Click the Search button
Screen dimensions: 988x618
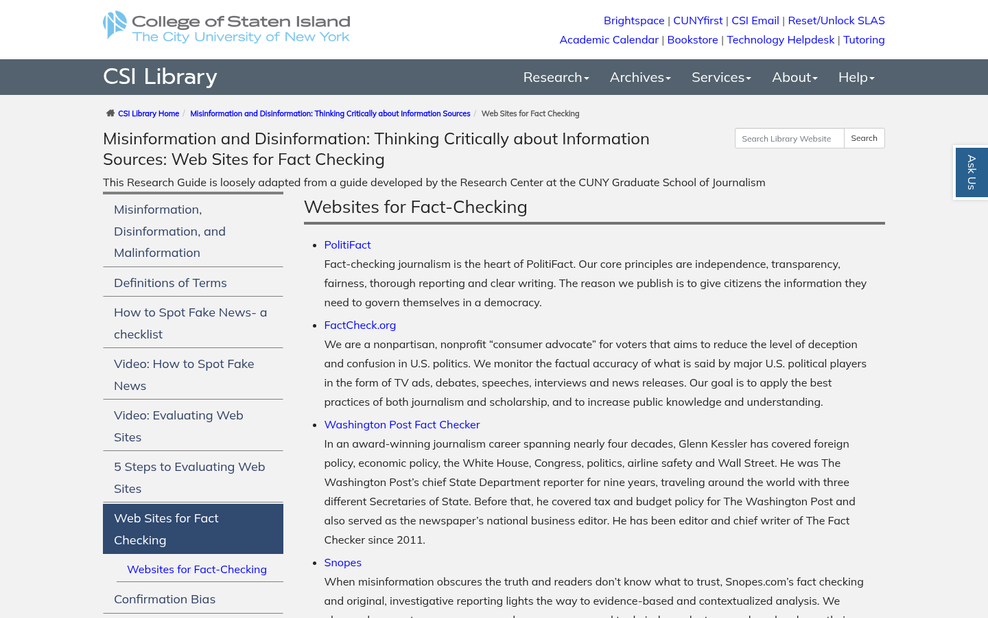864,139
